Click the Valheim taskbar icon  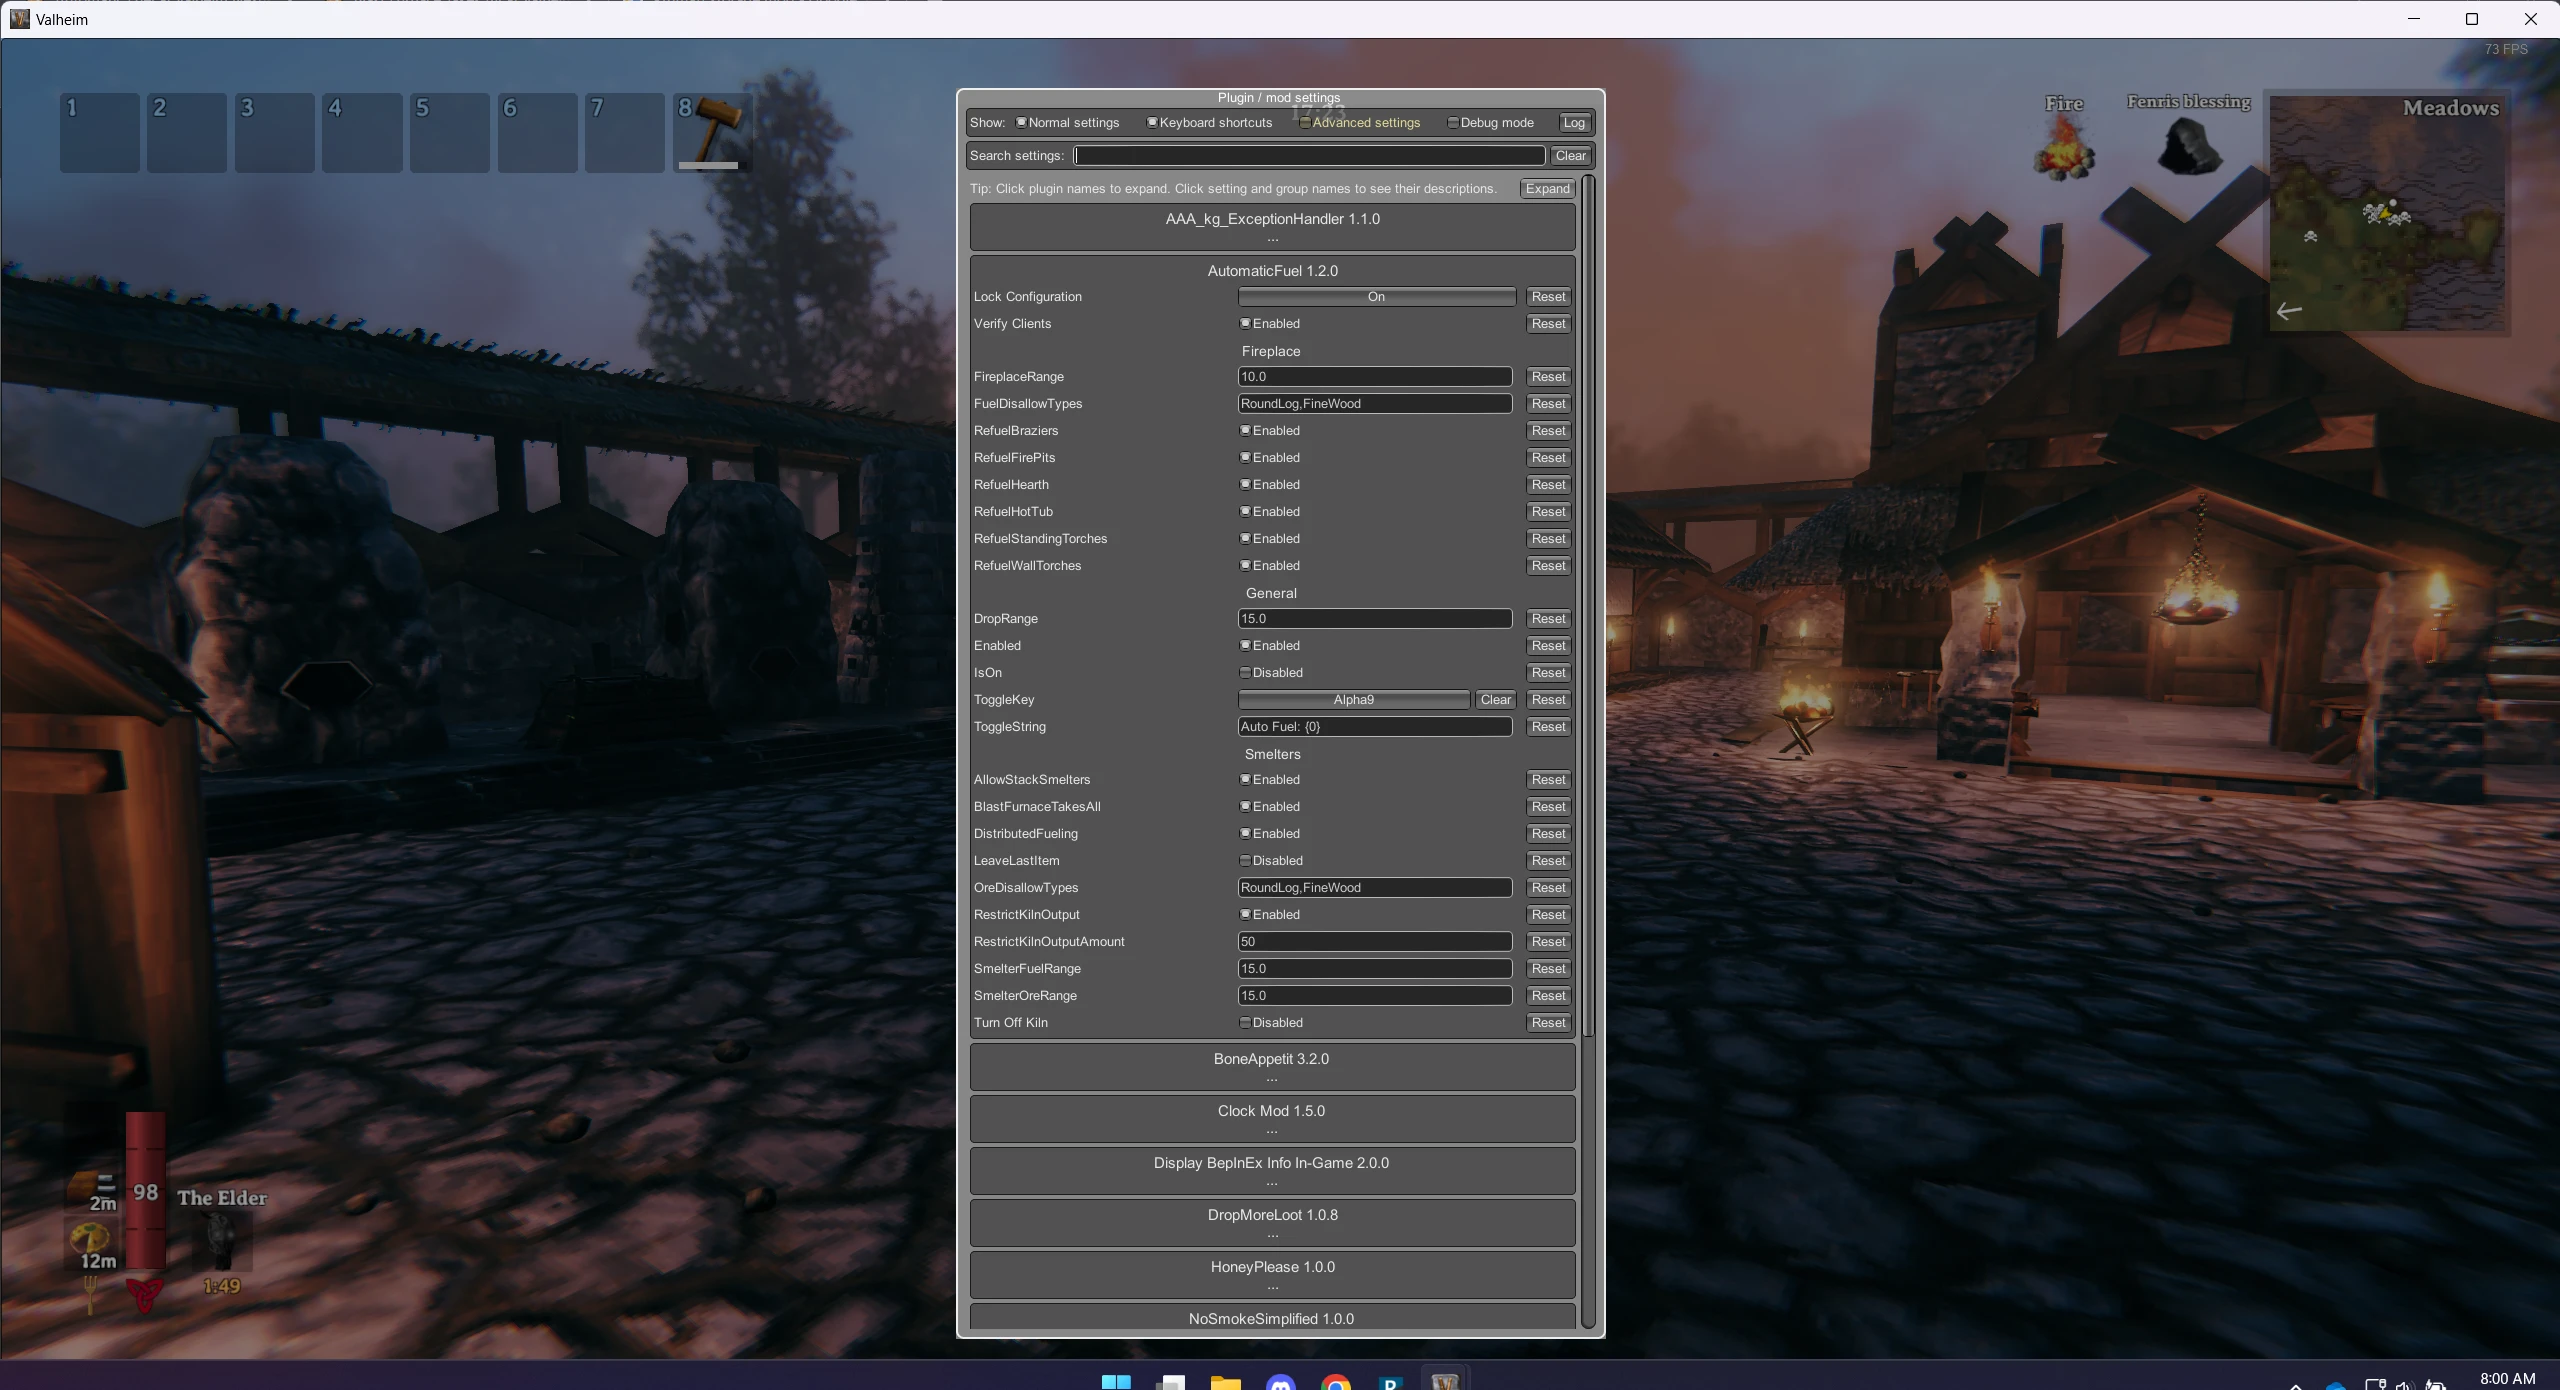1444,1380
